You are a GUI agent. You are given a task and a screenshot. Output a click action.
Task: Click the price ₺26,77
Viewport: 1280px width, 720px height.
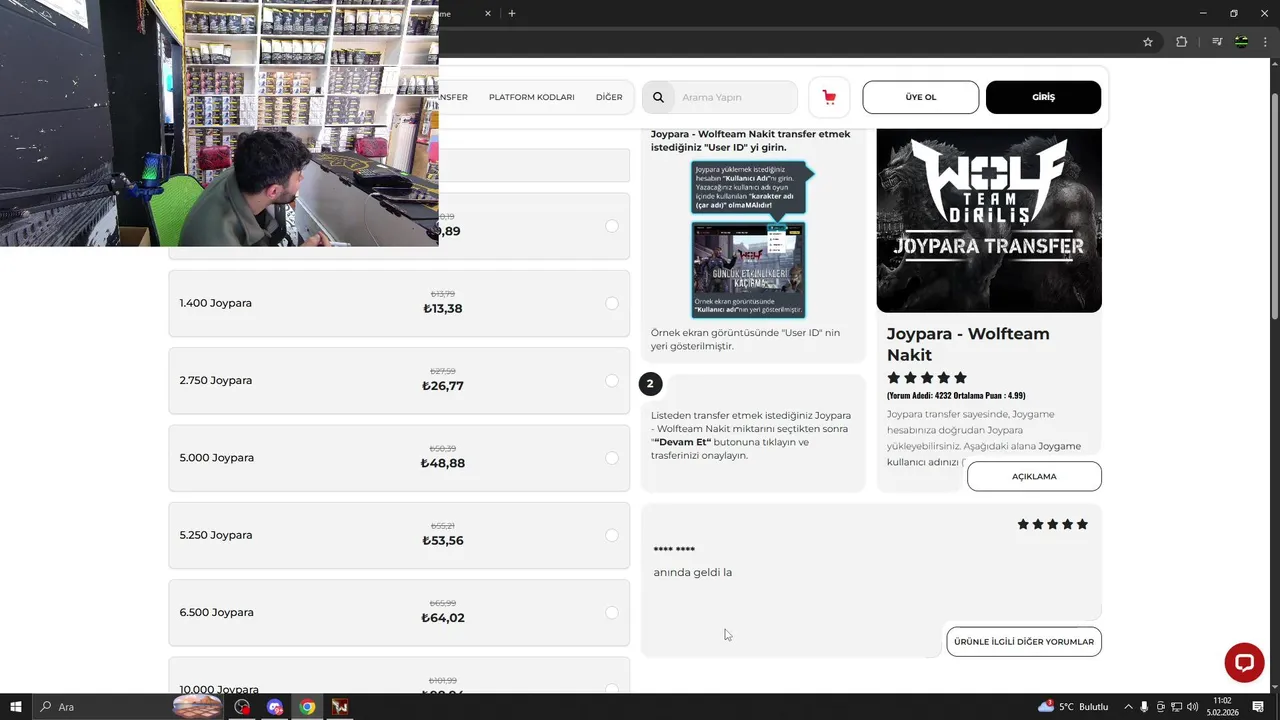coord(443,386)
